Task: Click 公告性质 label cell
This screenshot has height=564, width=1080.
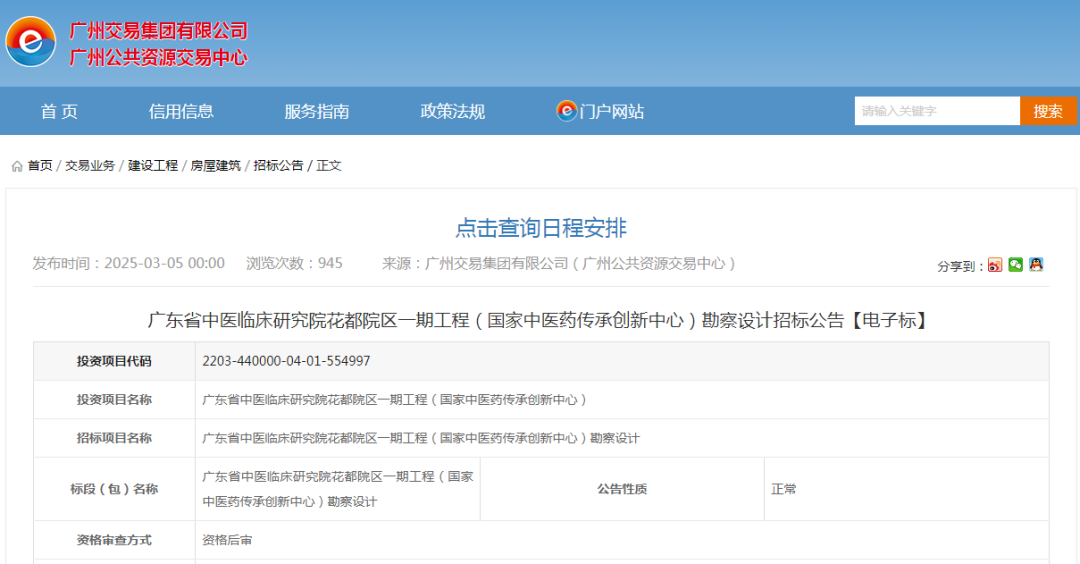Action: click(622, 489)
